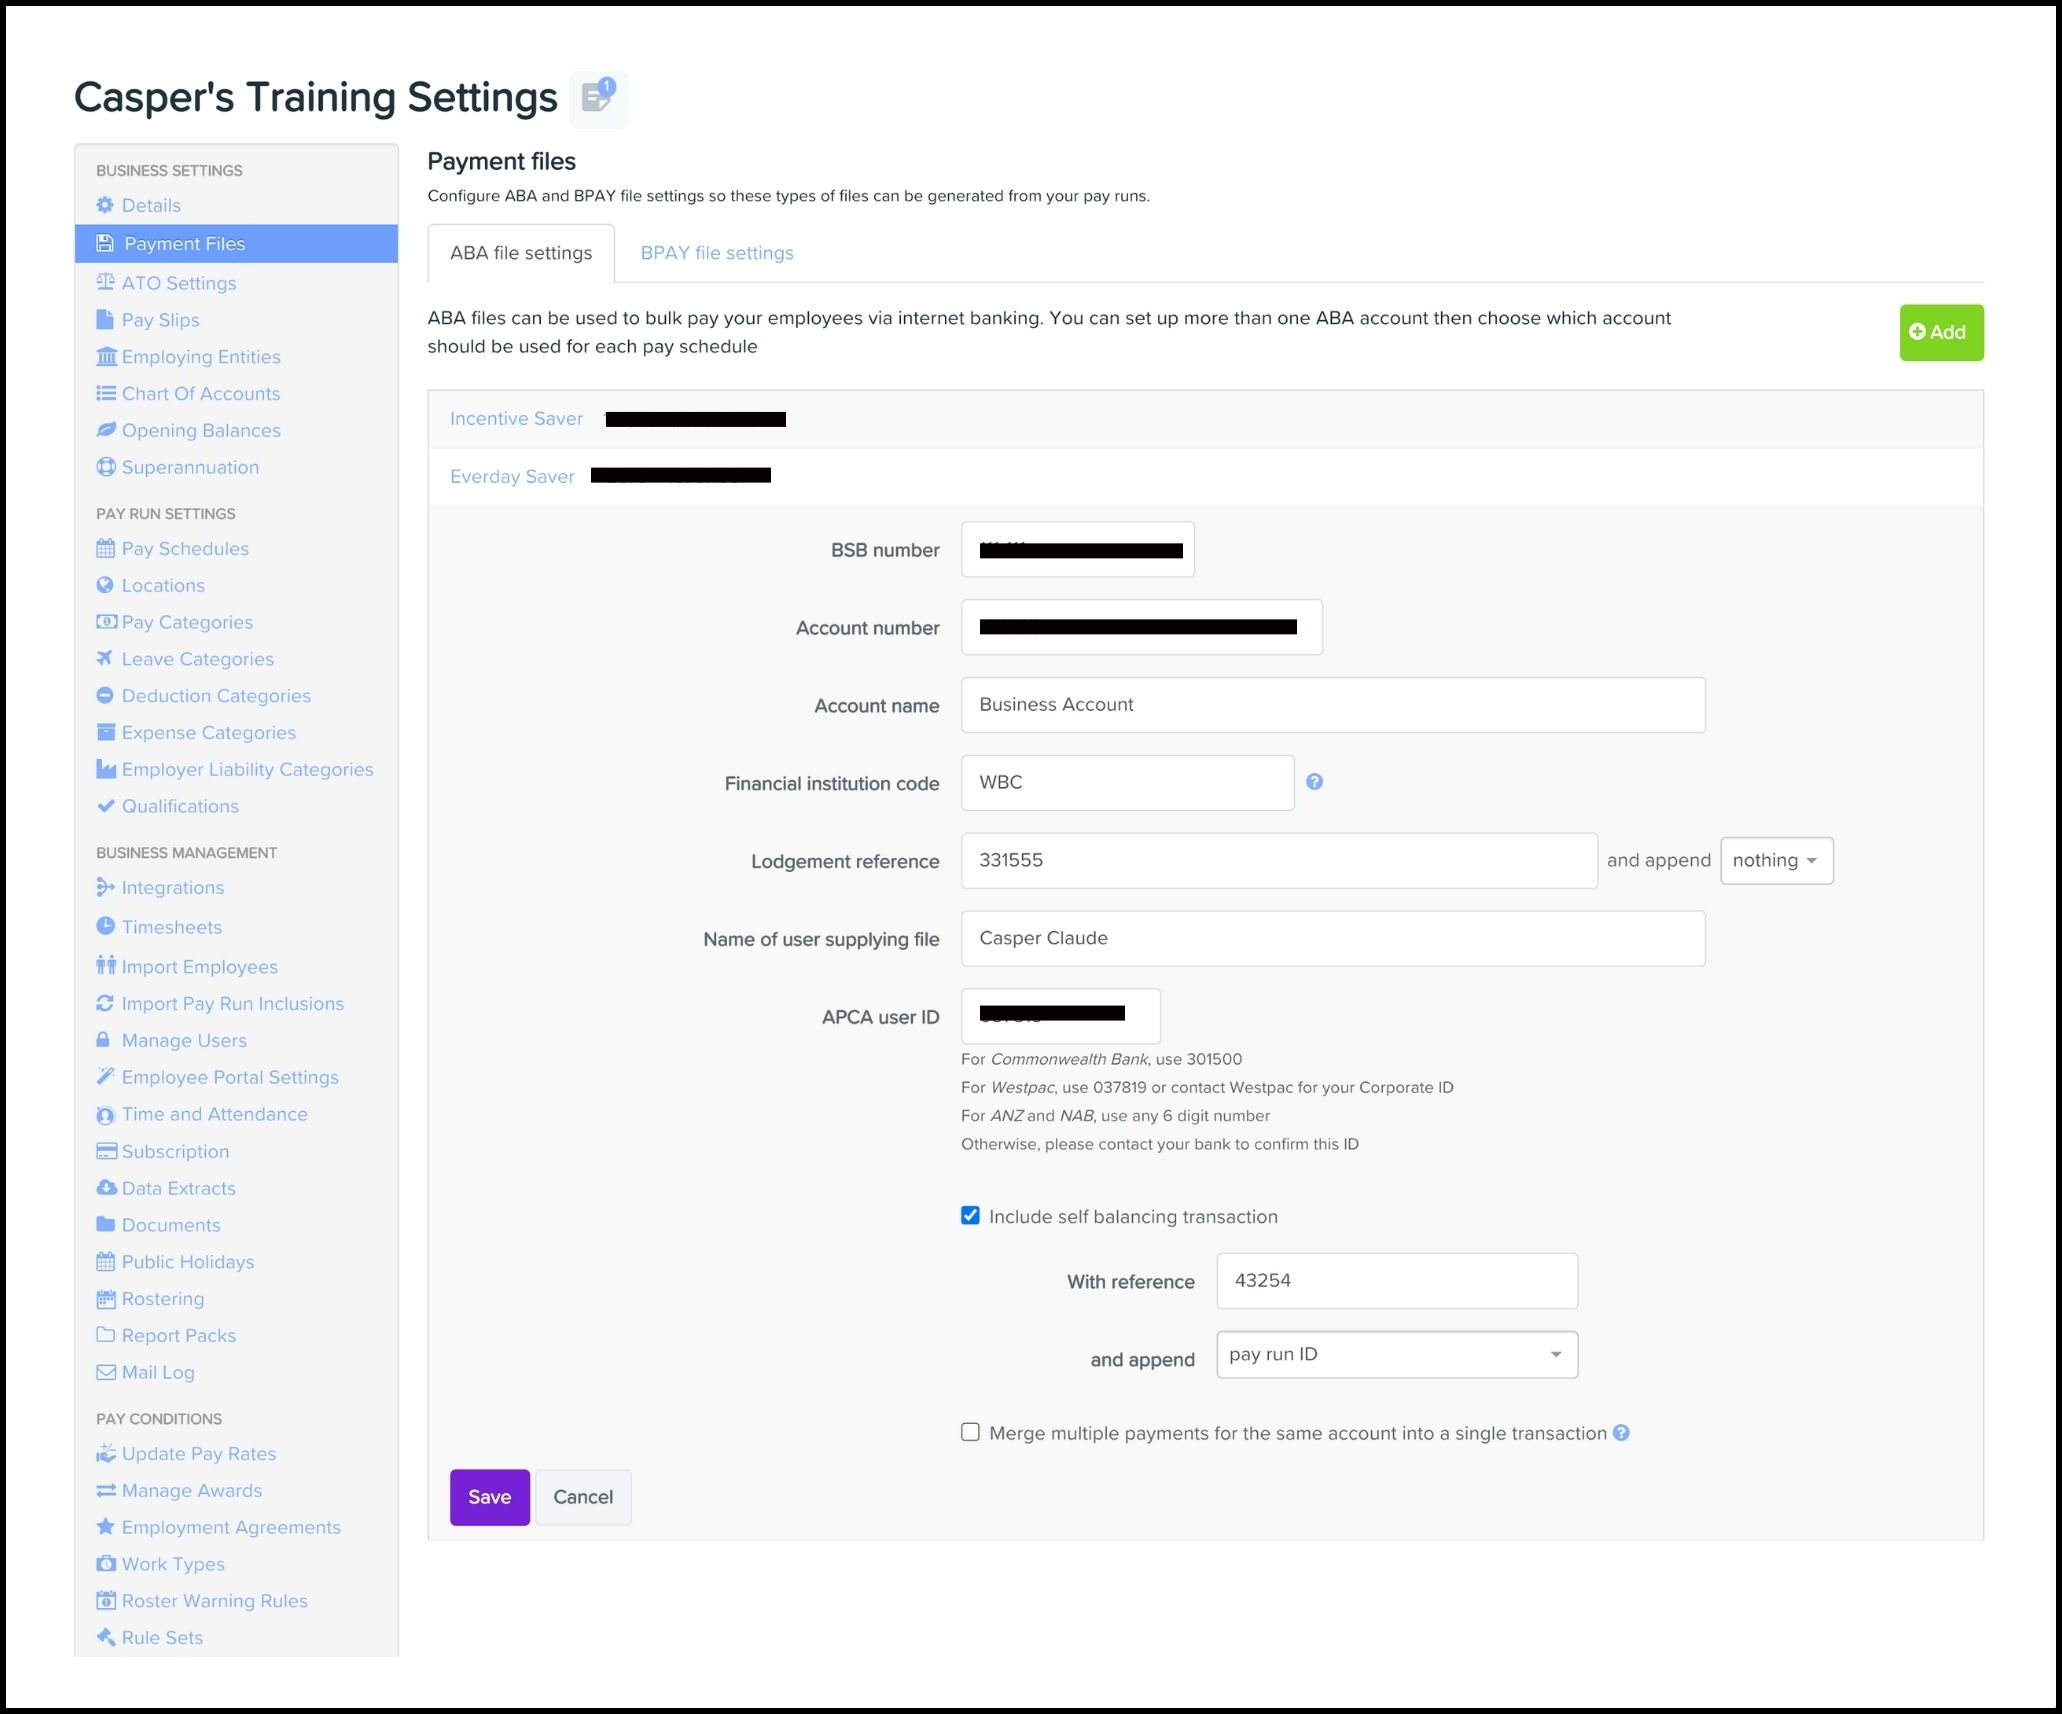Click the help icon after merge payments option

[1620, 1432]
